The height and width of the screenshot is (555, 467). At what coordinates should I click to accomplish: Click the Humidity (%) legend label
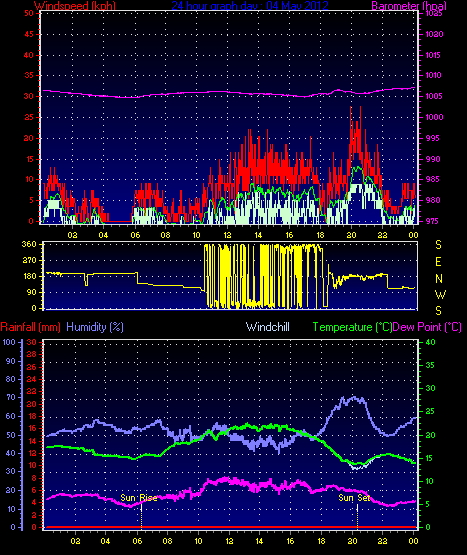(95, 327)
